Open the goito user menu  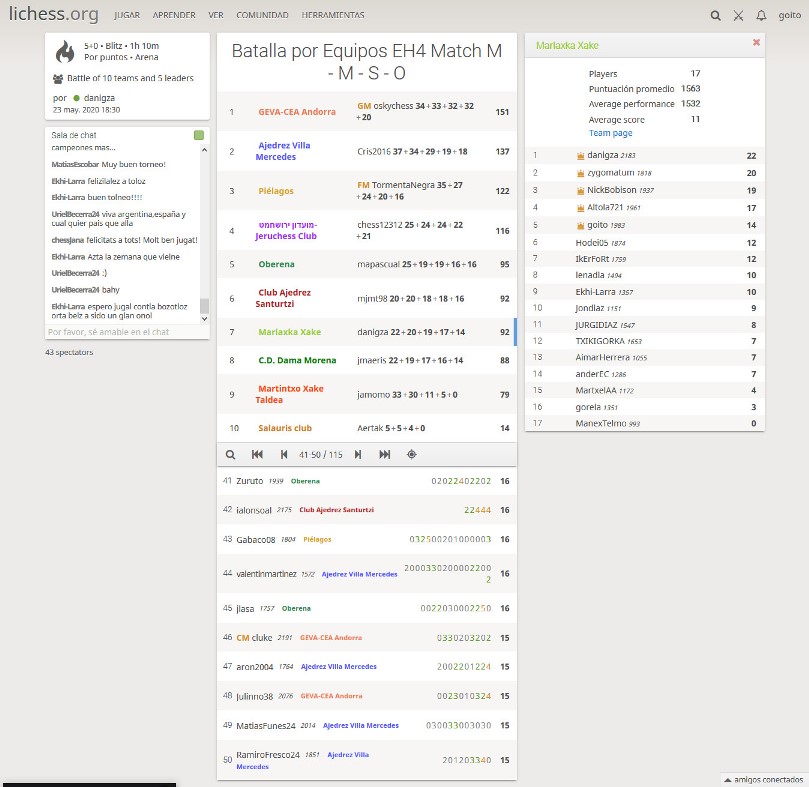click(x=788, y=16)
